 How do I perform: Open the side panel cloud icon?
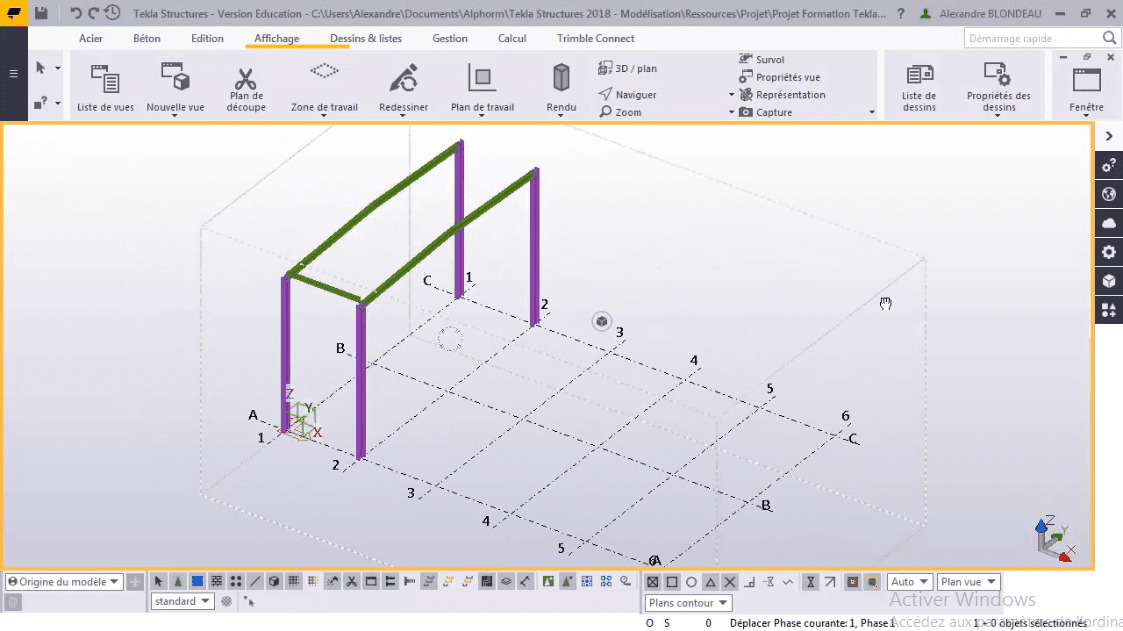pyautogui.click(x=1109, y=223)
